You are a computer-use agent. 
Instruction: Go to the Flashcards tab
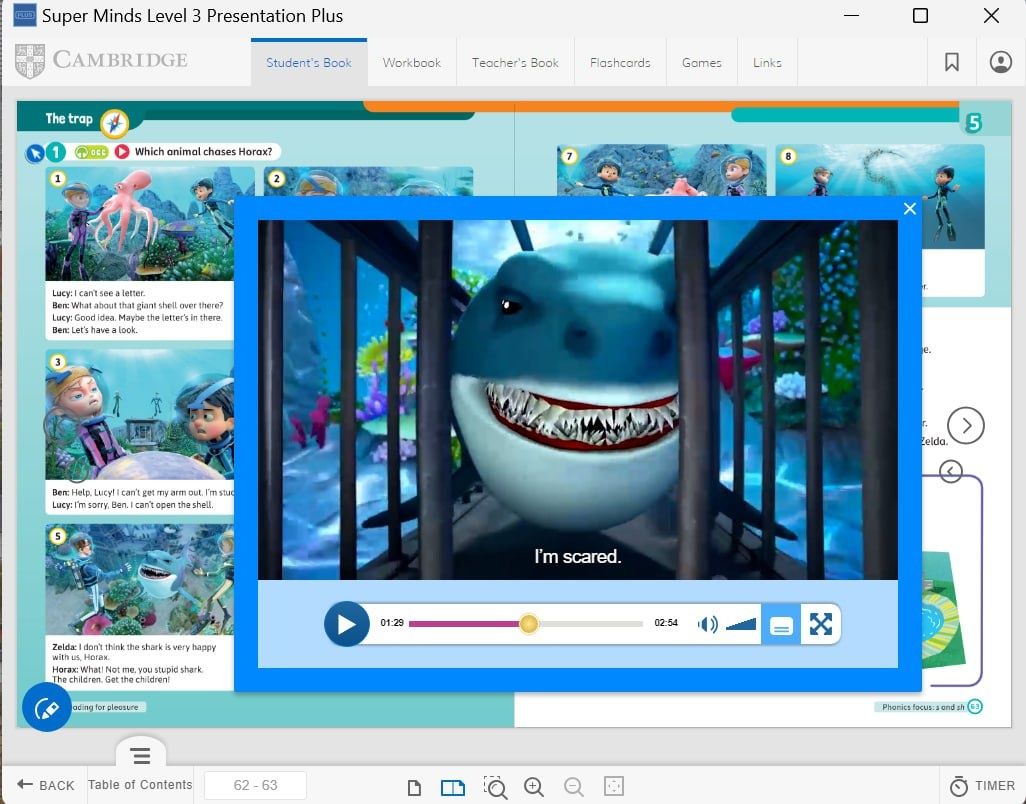tap(620, 63)
